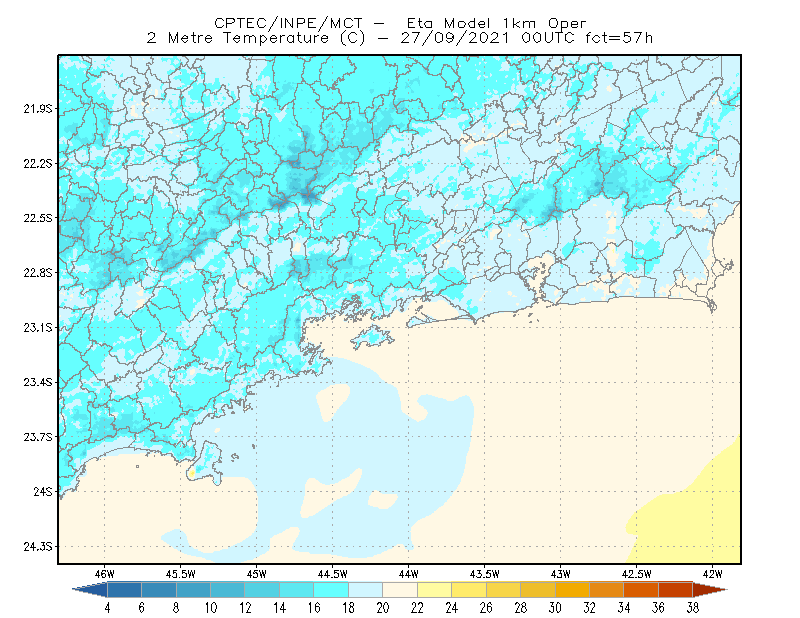
Task: Click the darkest blue swatch above label 4
Action: (x=124, y=589)
